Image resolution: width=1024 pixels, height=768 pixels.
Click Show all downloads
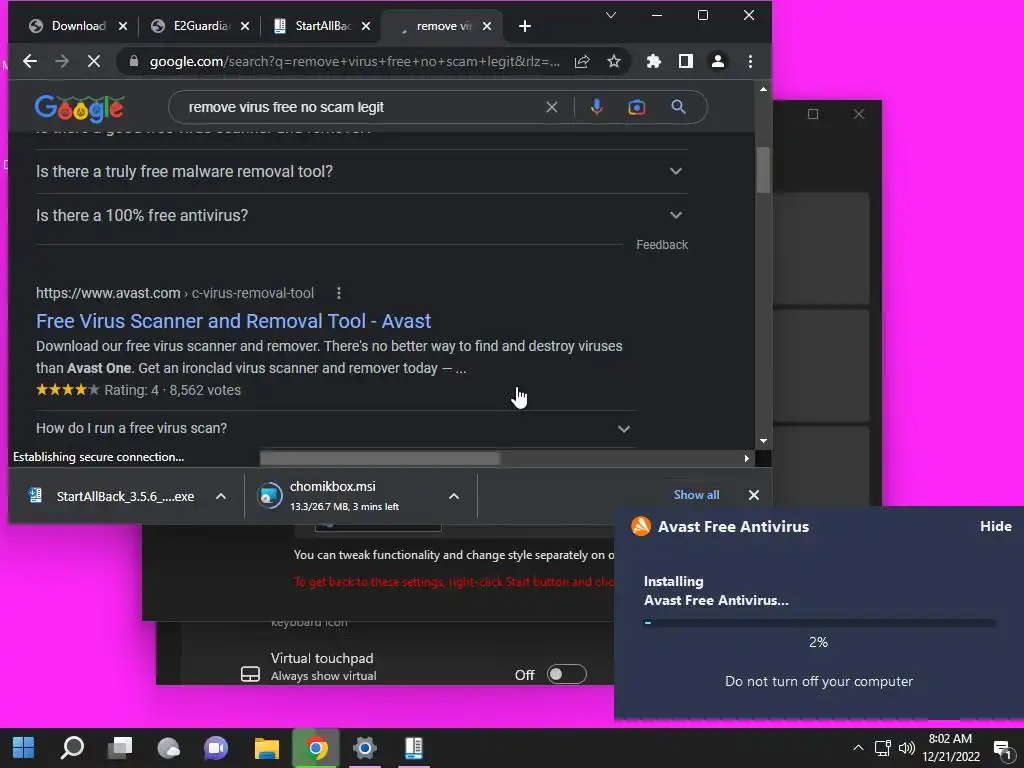tap(696, 495)
